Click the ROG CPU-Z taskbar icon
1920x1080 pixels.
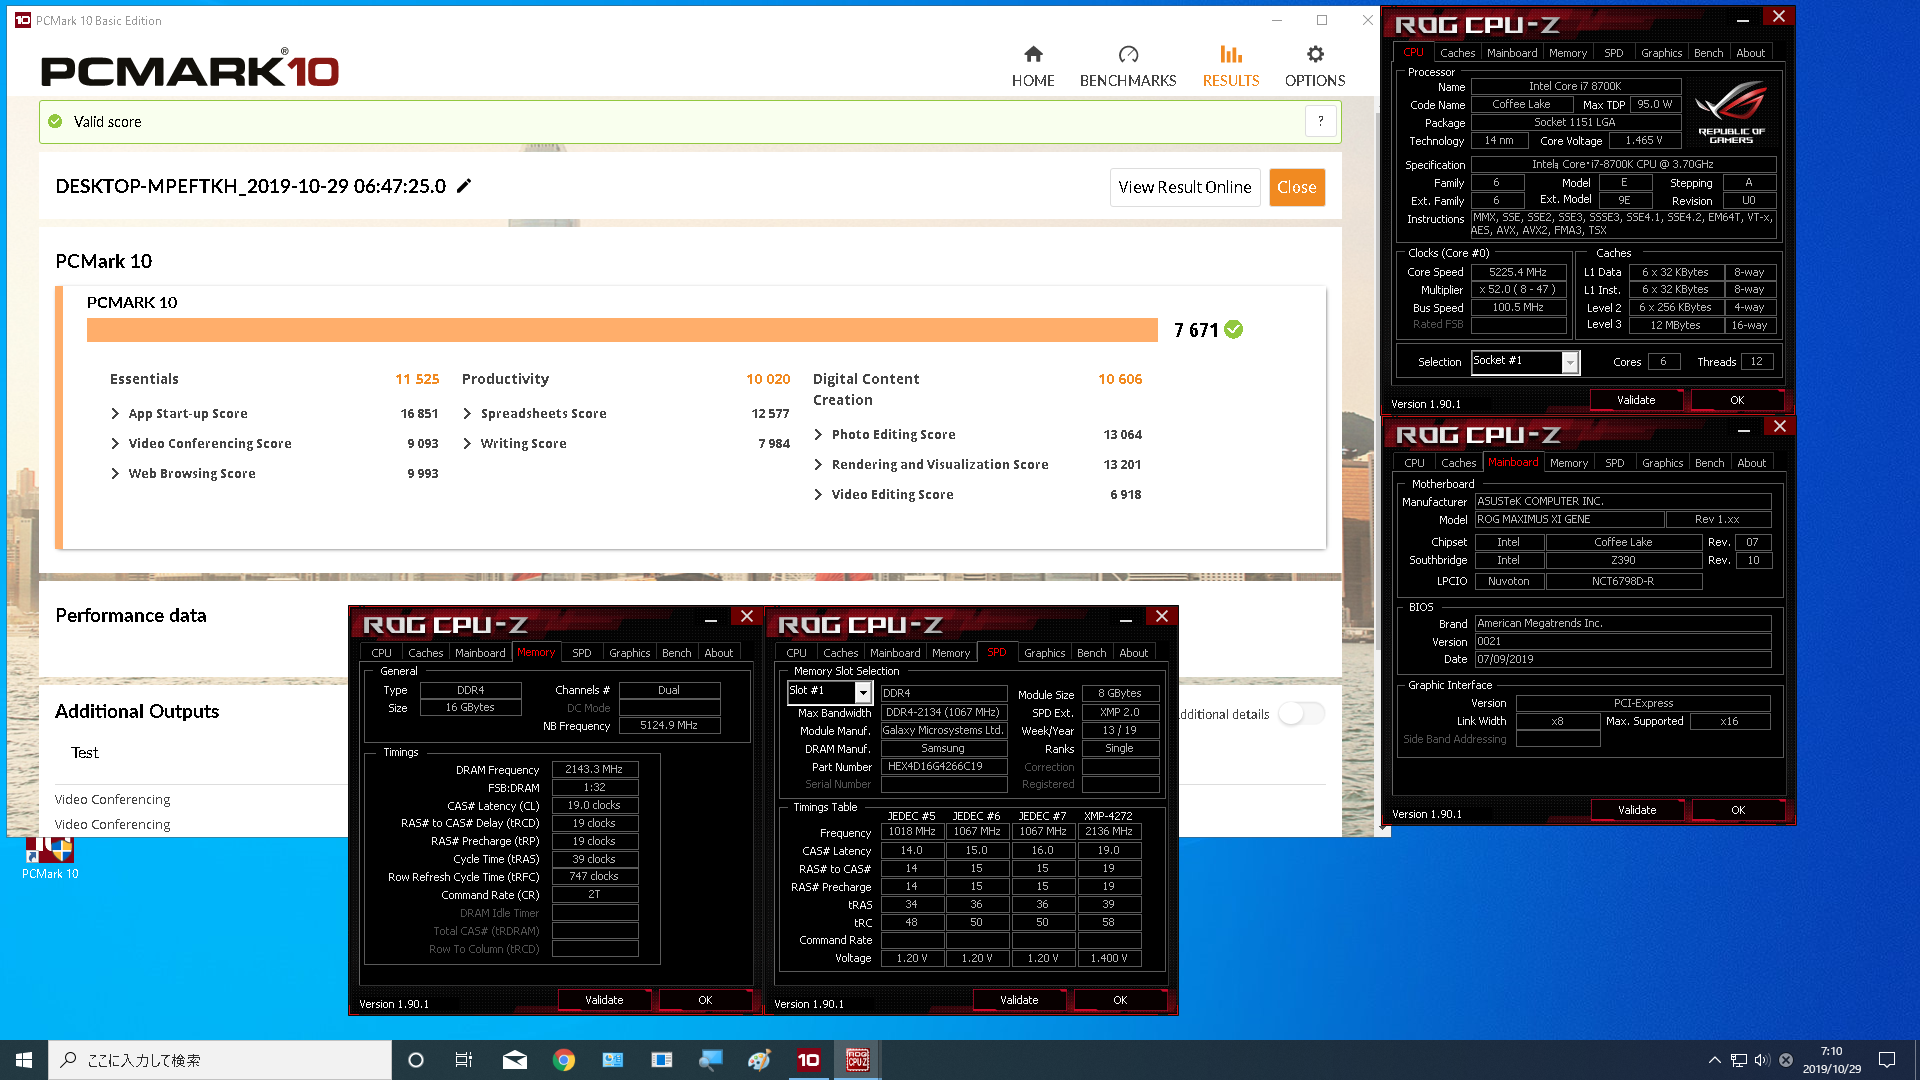[857, 1060]
